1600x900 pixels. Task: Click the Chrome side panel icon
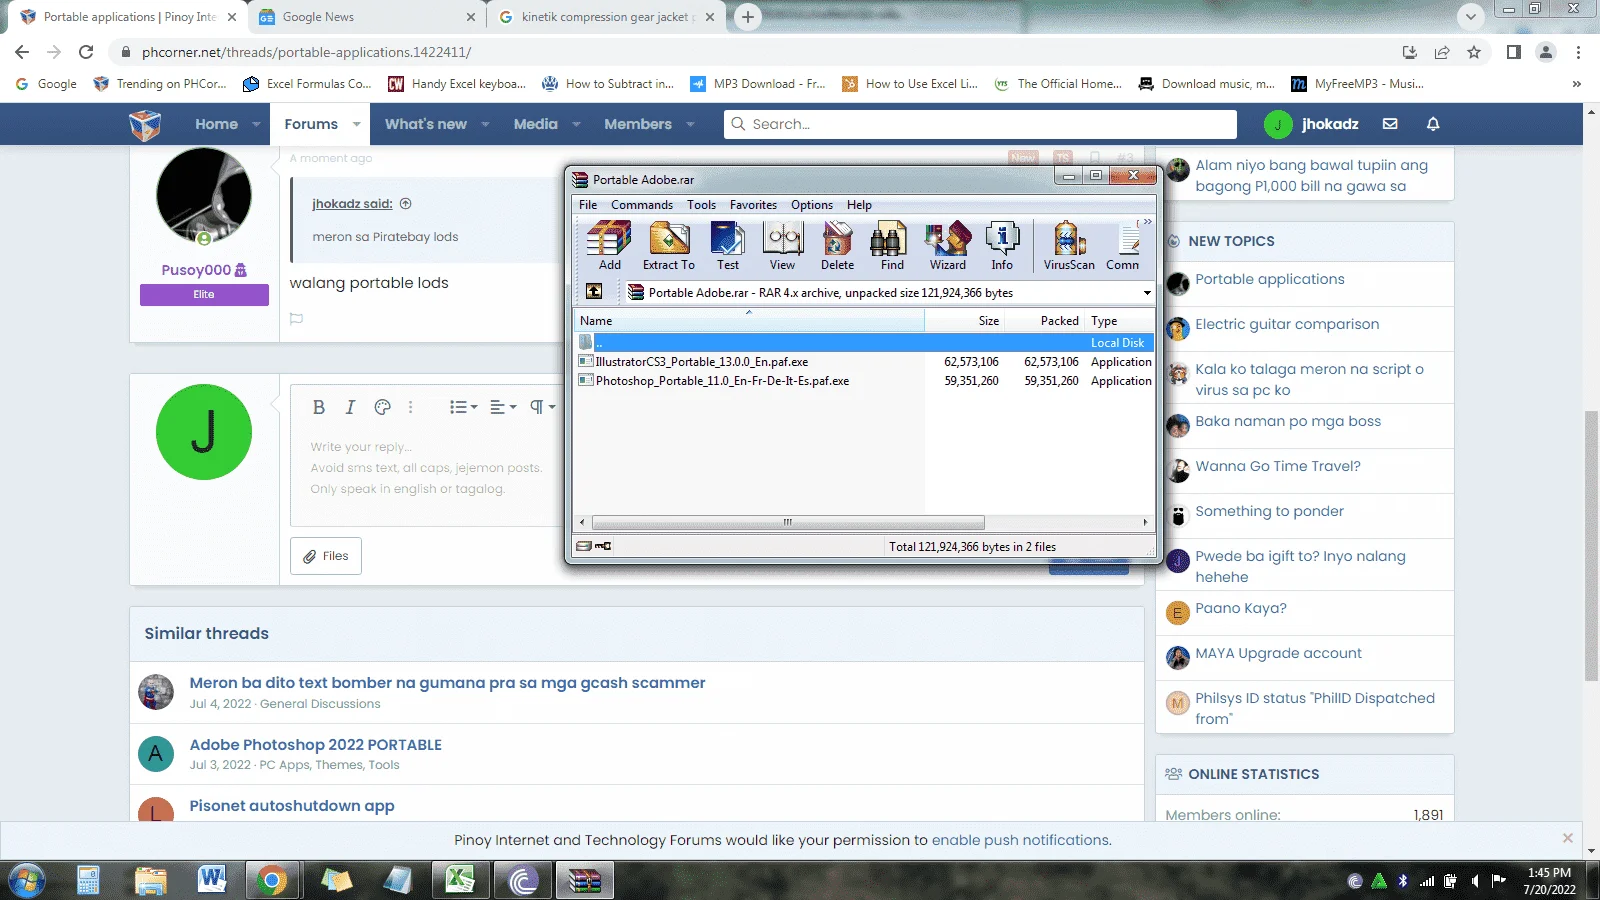pos(1514,52)
